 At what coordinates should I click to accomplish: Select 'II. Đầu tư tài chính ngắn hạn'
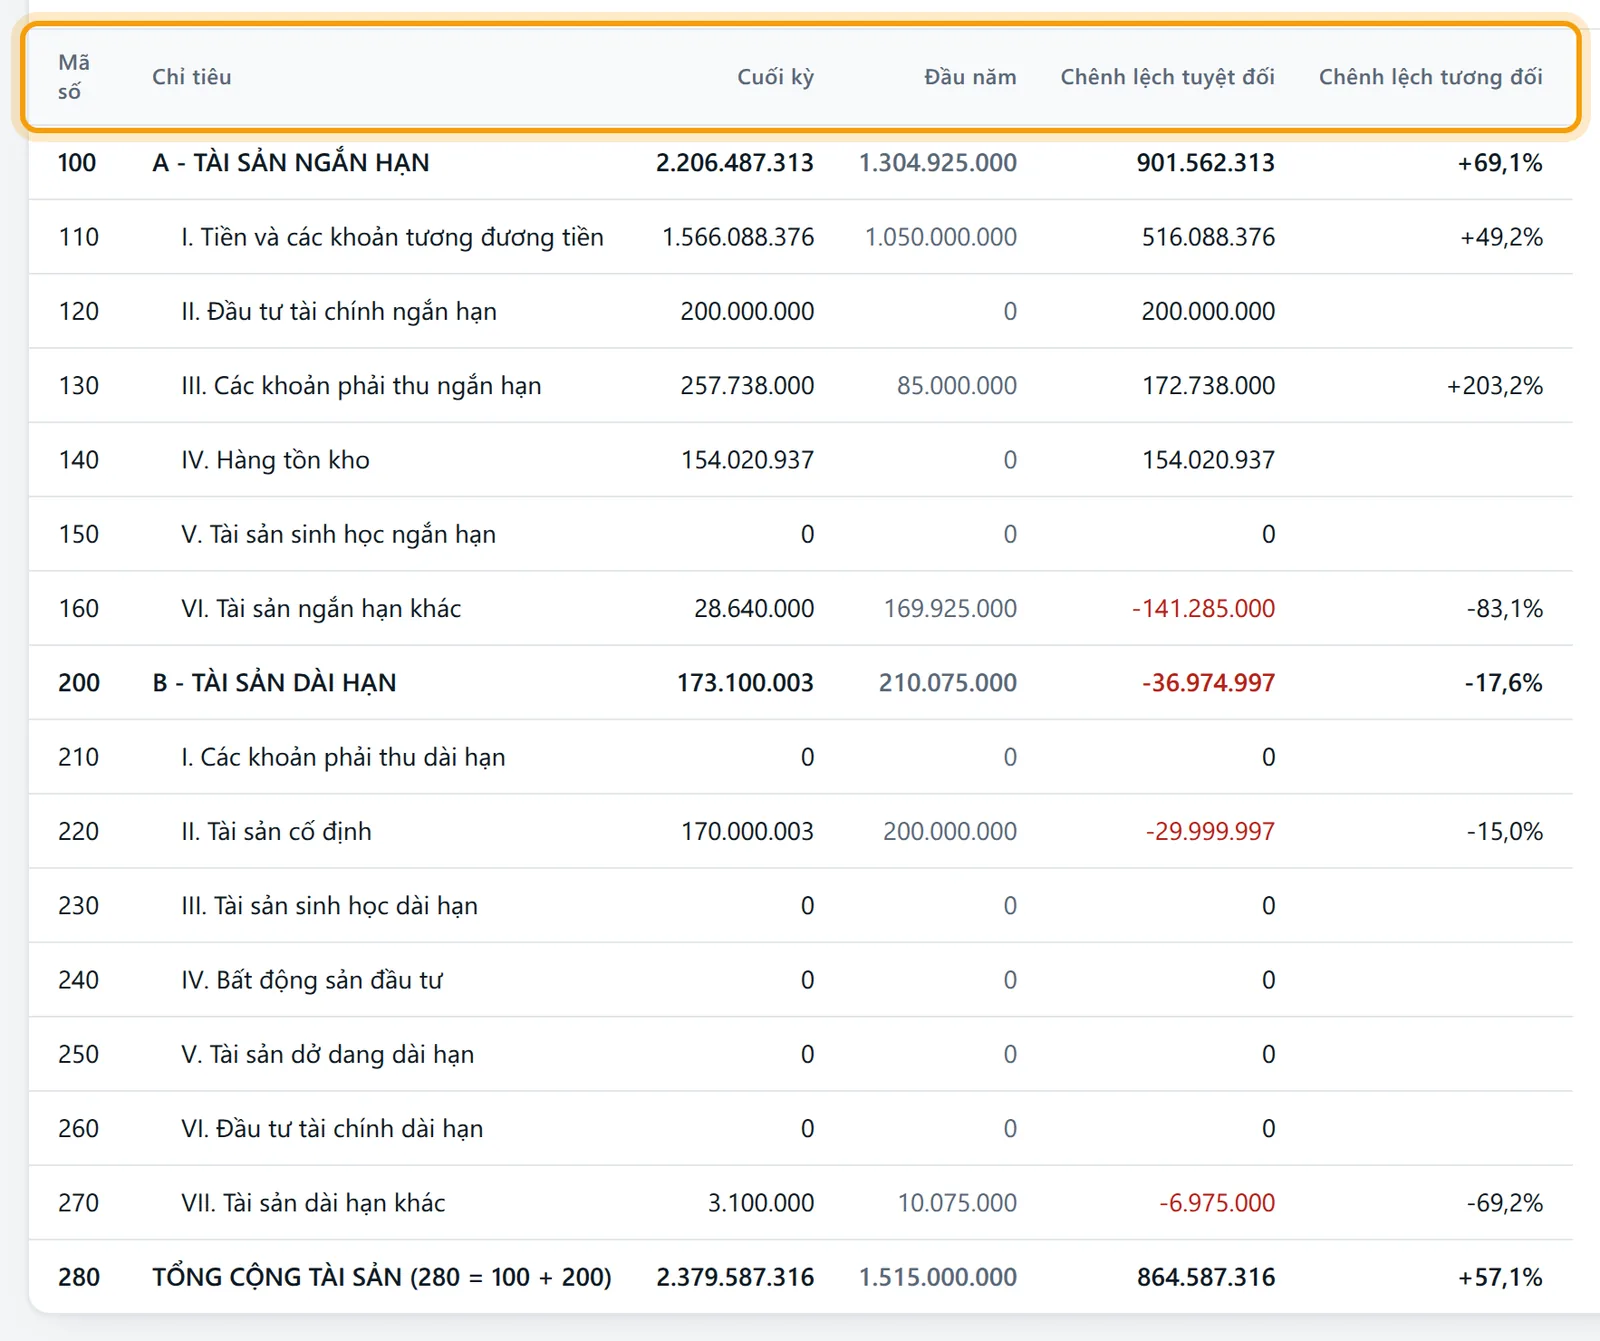point(339,311)
